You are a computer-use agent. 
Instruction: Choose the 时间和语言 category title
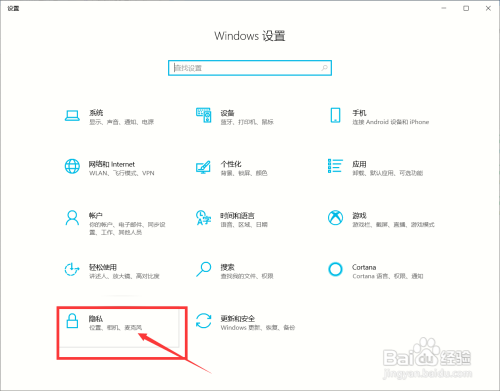[x=237, y=215]
